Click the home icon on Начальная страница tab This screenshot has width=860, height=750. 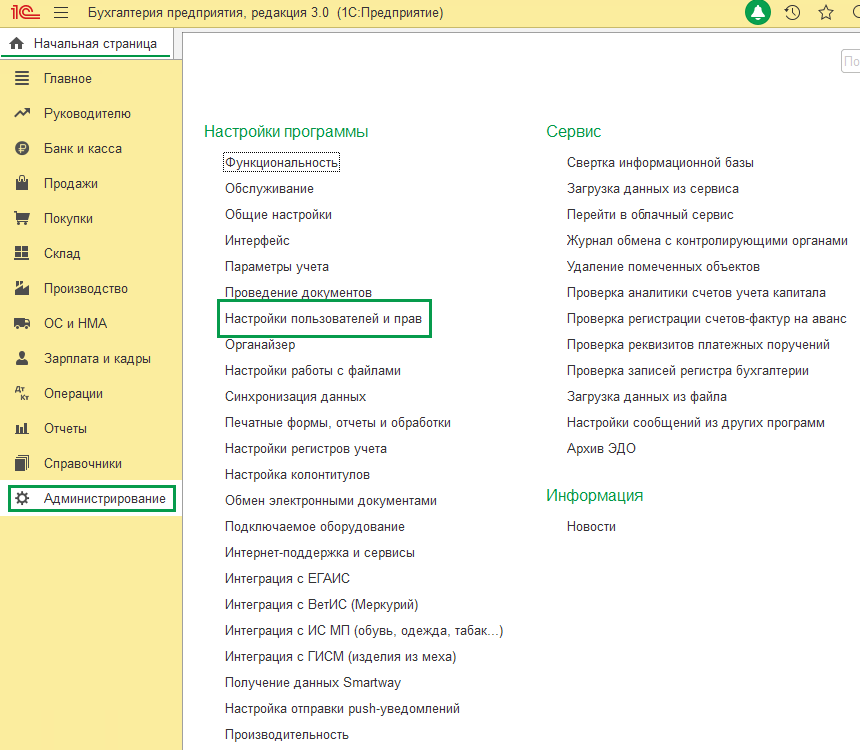(x=16, y=43)
